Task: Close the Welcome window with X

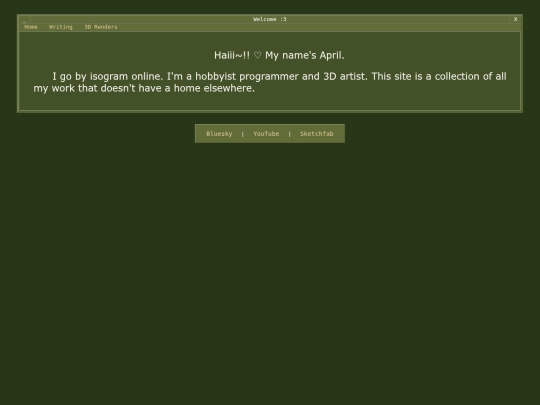Action: point(515,19)
